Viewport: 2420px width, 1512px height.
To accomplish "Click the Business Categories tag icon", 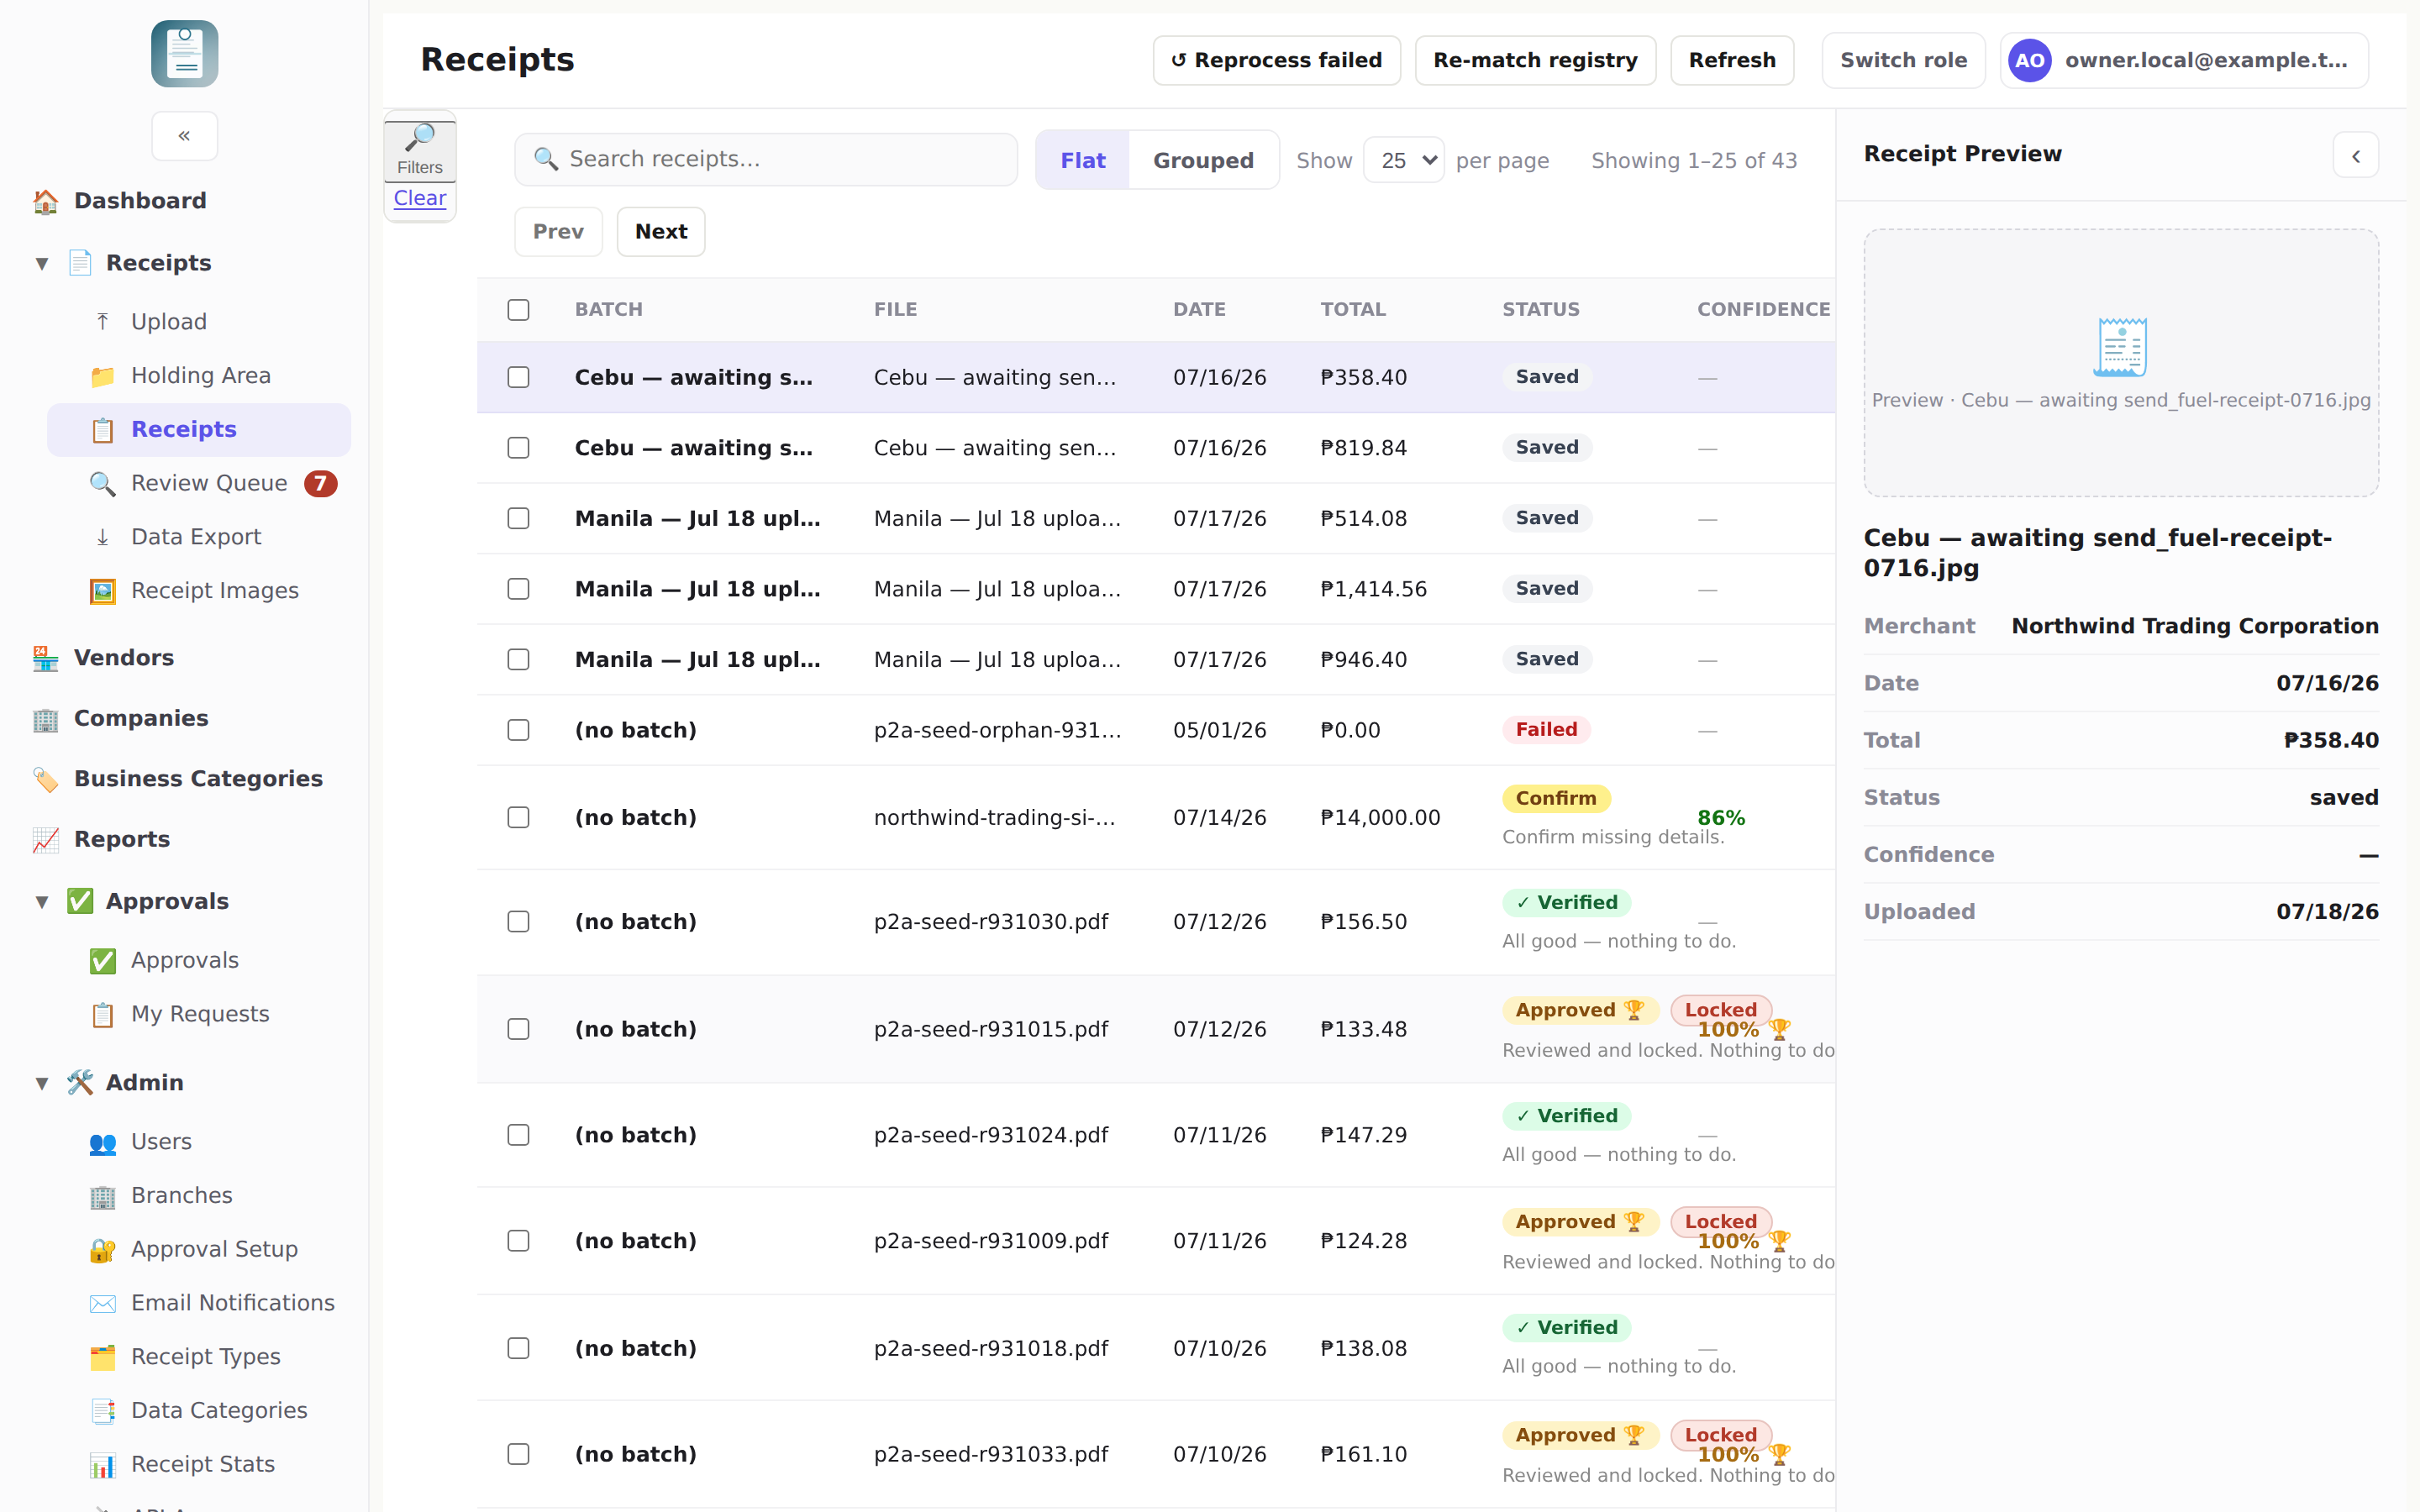I will 45,779.
